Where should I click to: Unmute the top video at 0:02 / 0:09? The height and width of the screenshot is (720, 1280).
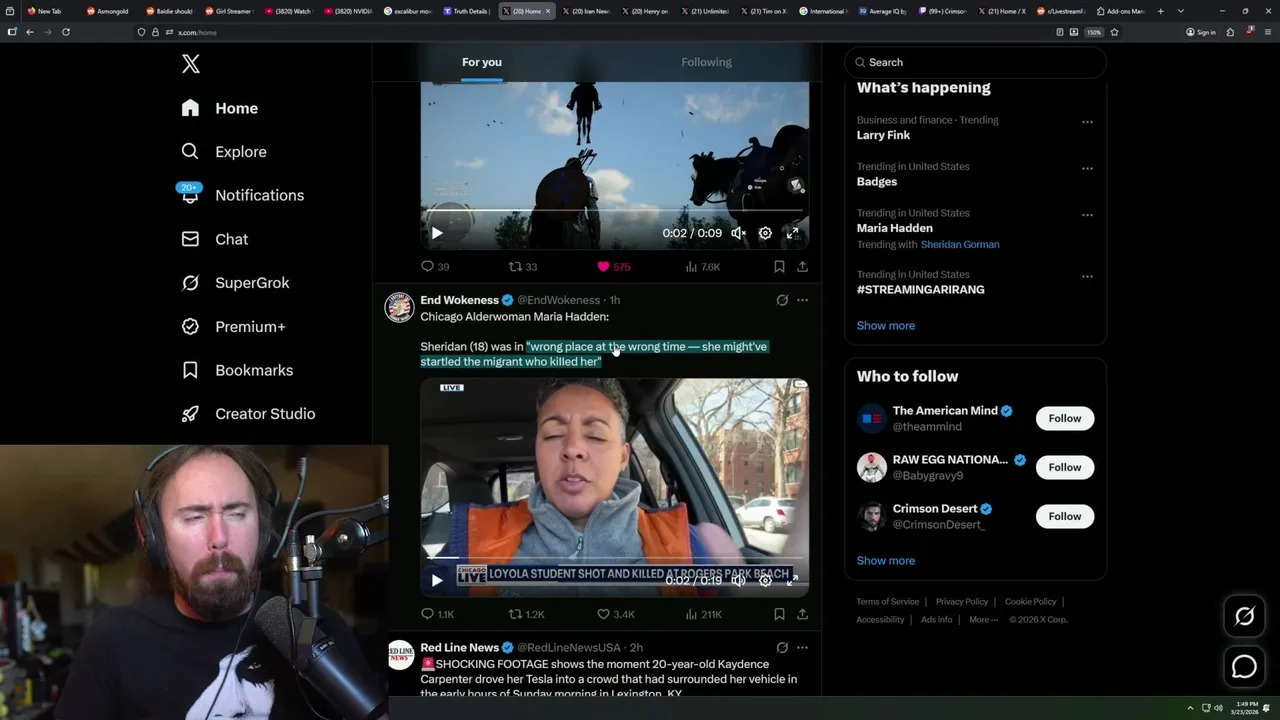tap(738, 233)
